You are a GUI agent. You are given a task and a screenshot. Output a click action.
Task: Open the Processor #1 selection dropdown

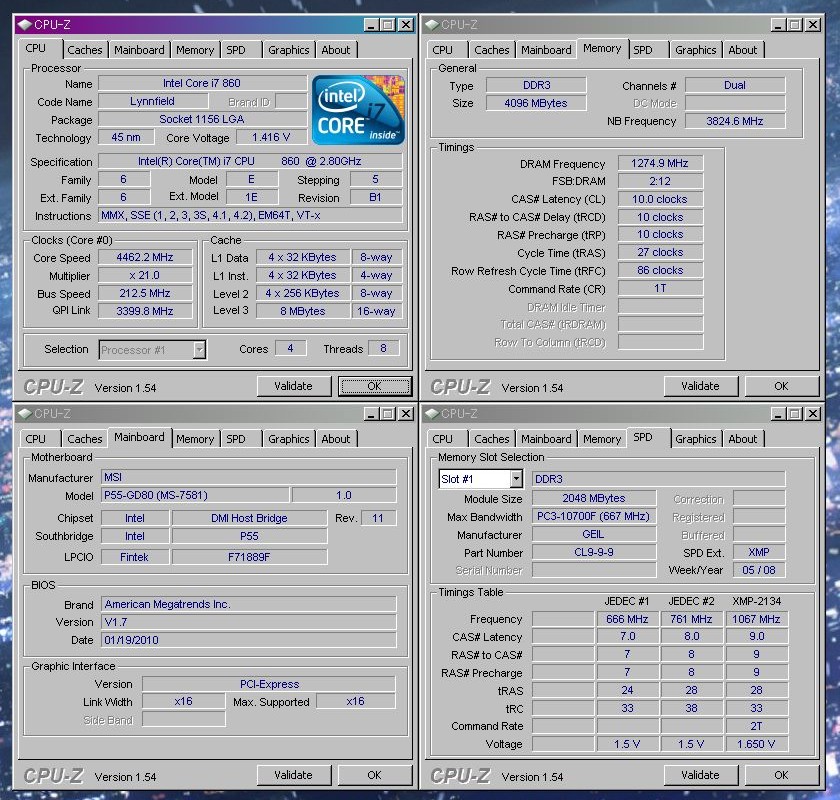(x=199, y=350)
